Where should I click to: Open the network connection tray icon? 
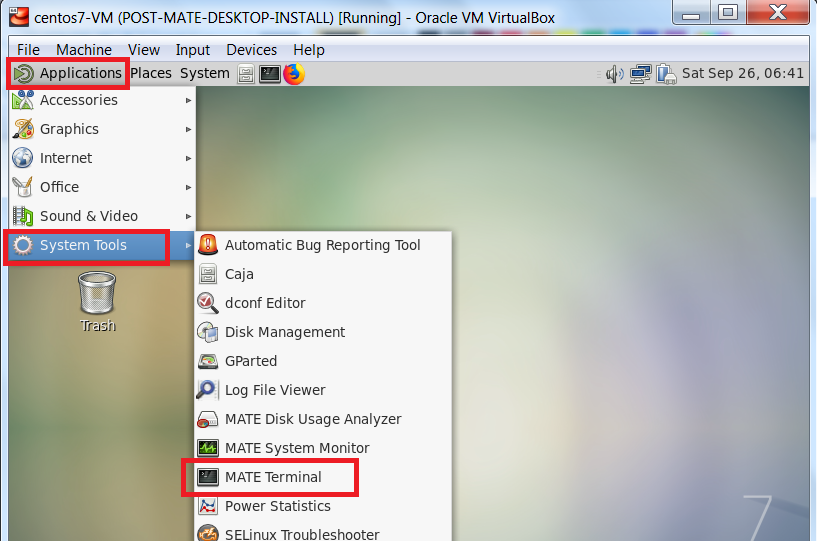click(x=641, y=73)
